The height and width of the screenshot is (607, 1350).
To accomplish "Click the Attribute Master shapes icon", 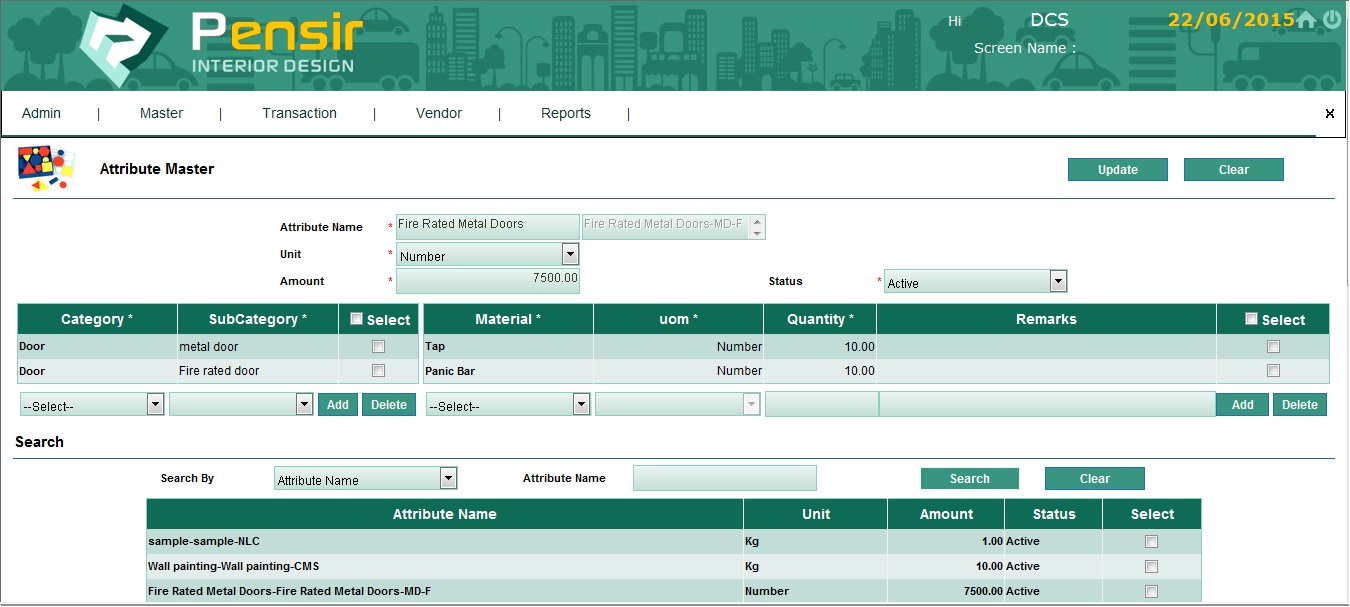I will pos(46,169).
